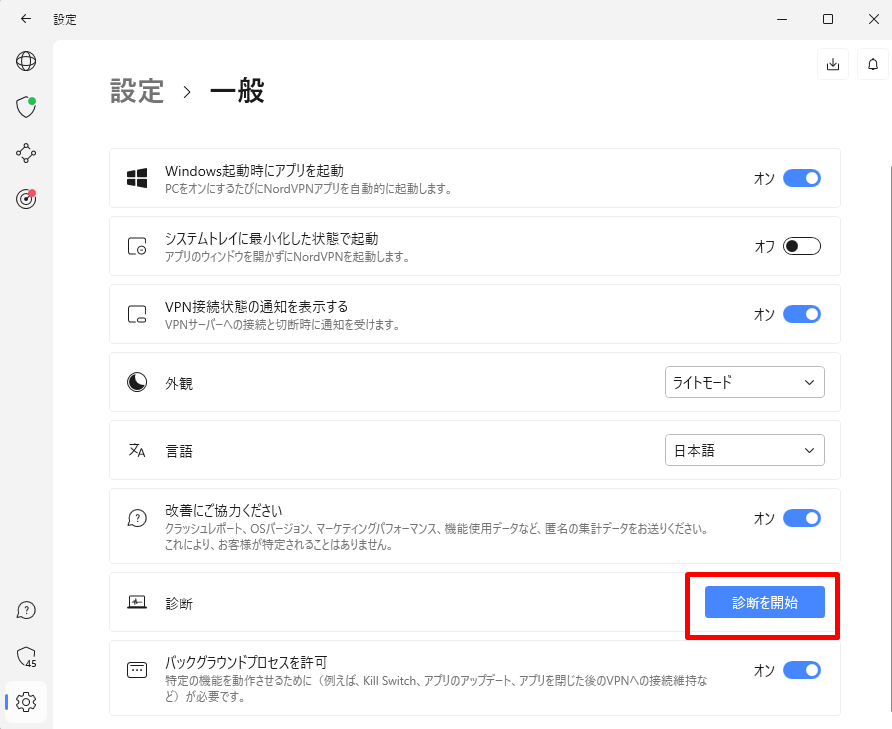This screenshot has width=892, height=729.
Task: Click the 診断 diagnostics laptop icon
Action: [x=137, y=602]
